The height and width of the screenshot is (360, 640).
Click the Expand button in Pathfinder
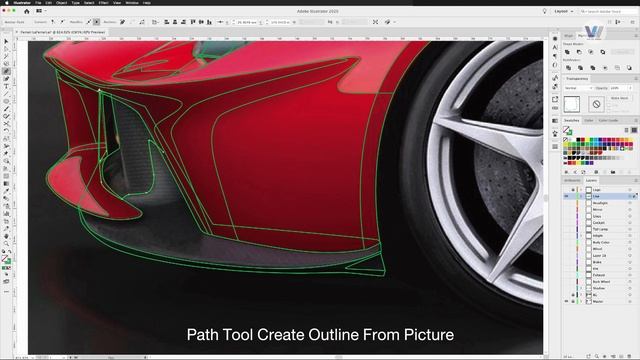coord(622,52)
